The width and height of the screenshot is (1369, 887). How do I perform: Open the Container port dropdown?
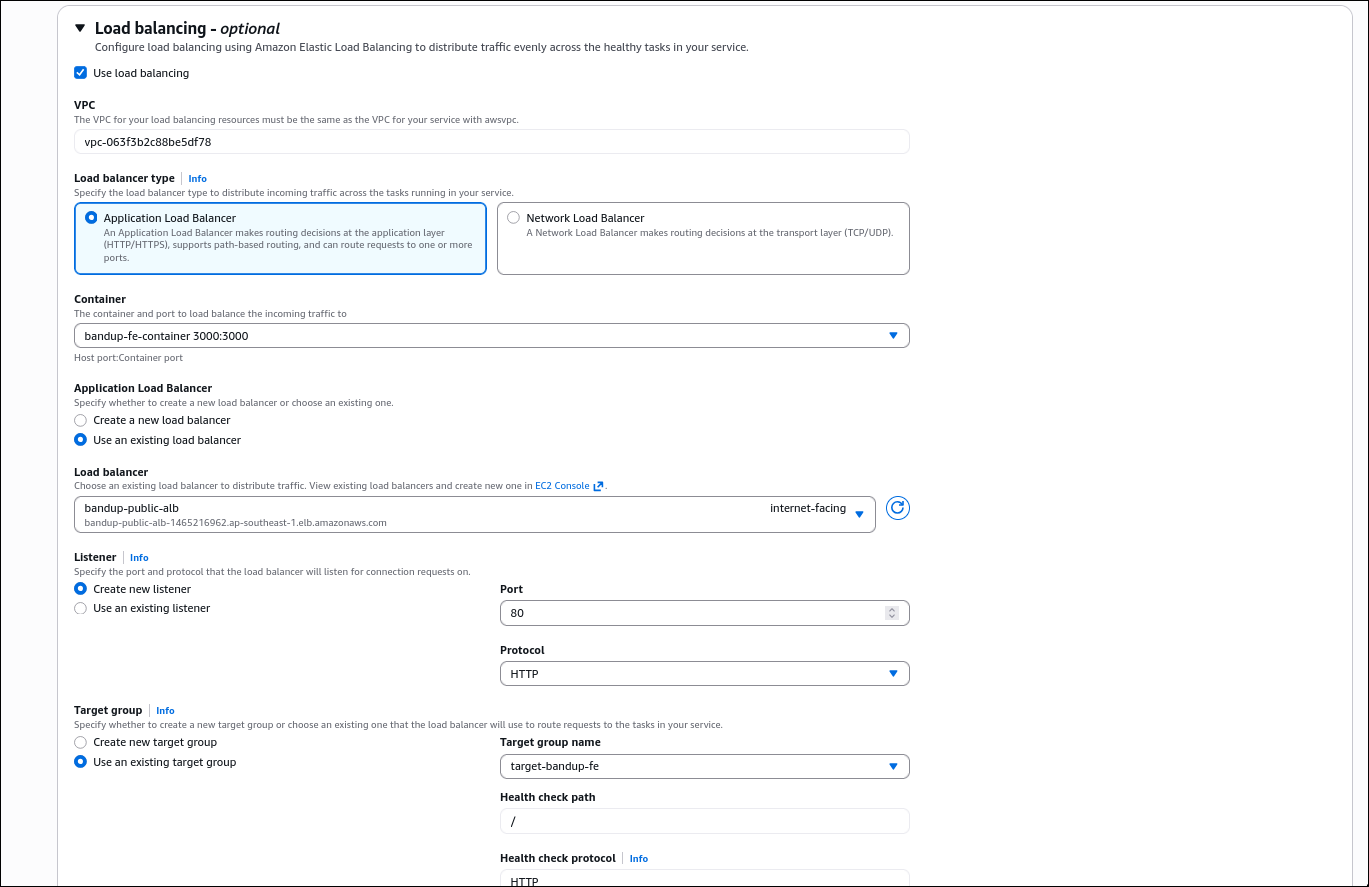[x=893, y=335]
